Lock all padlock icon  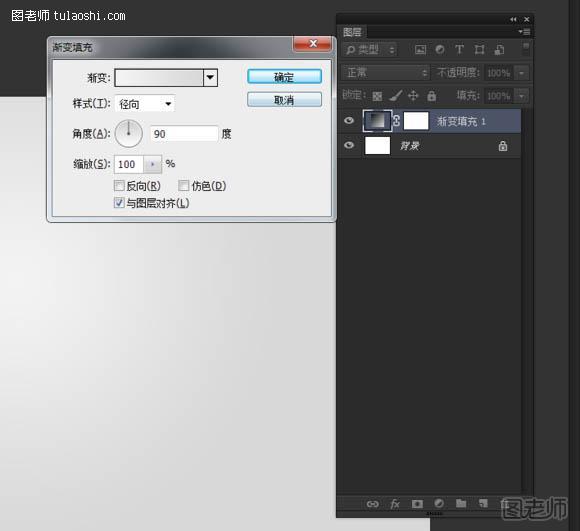point(431,96)
